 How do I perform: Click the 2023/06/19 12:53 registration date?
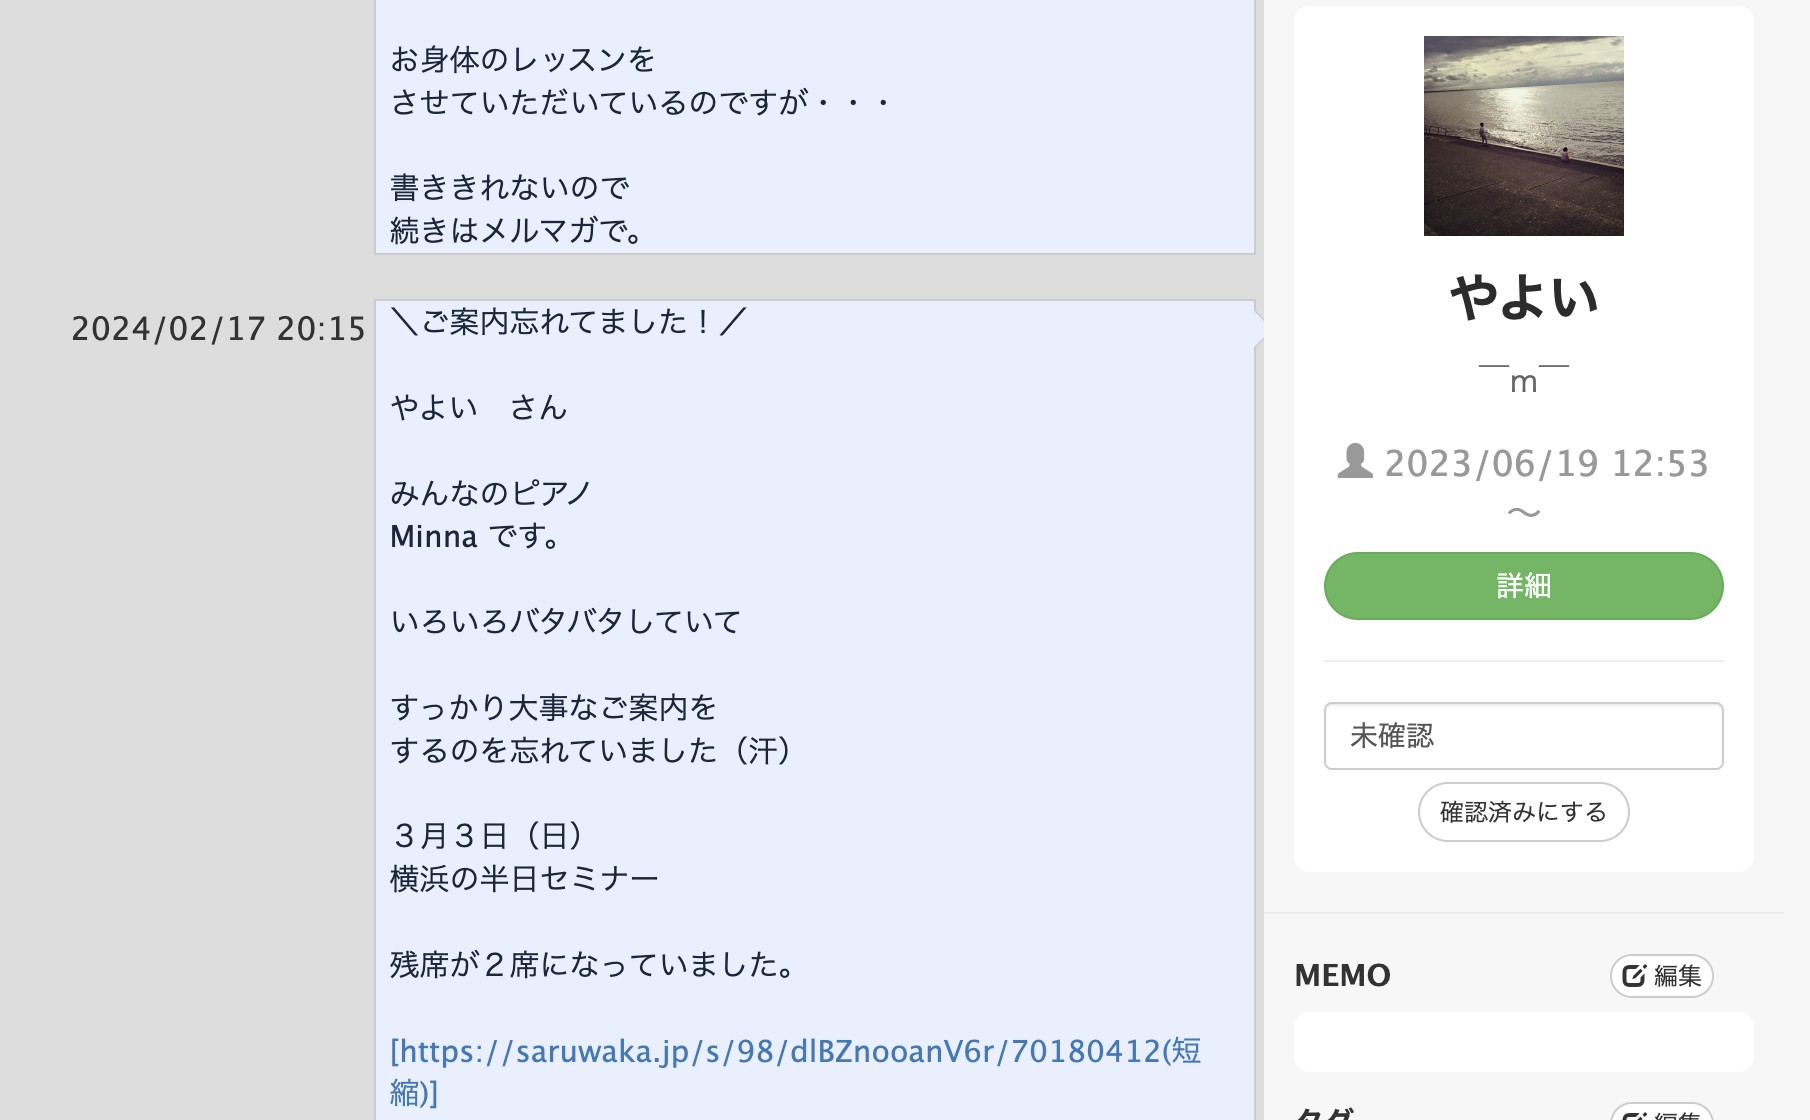(1546, 463)
